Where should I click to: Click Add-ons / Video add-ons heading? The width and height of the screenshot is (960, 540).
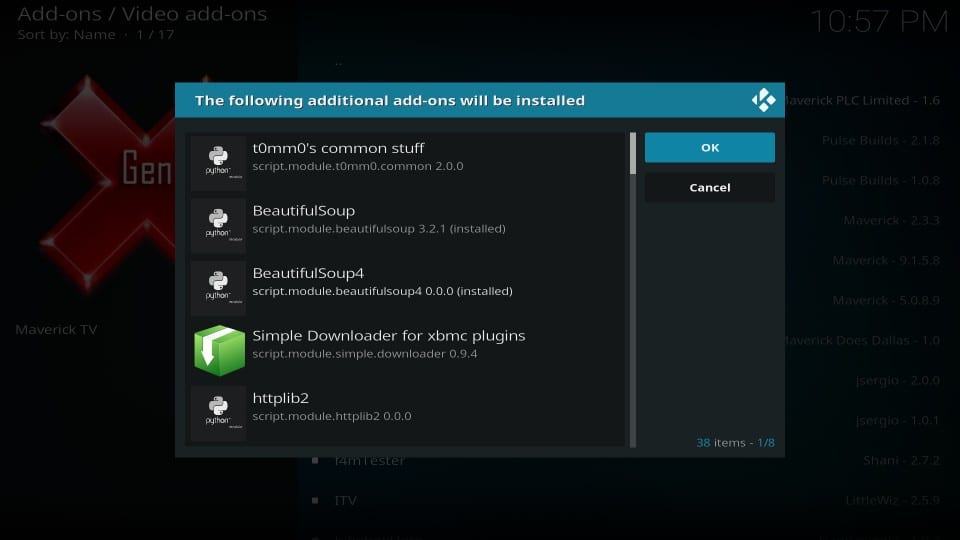[142, 13]
